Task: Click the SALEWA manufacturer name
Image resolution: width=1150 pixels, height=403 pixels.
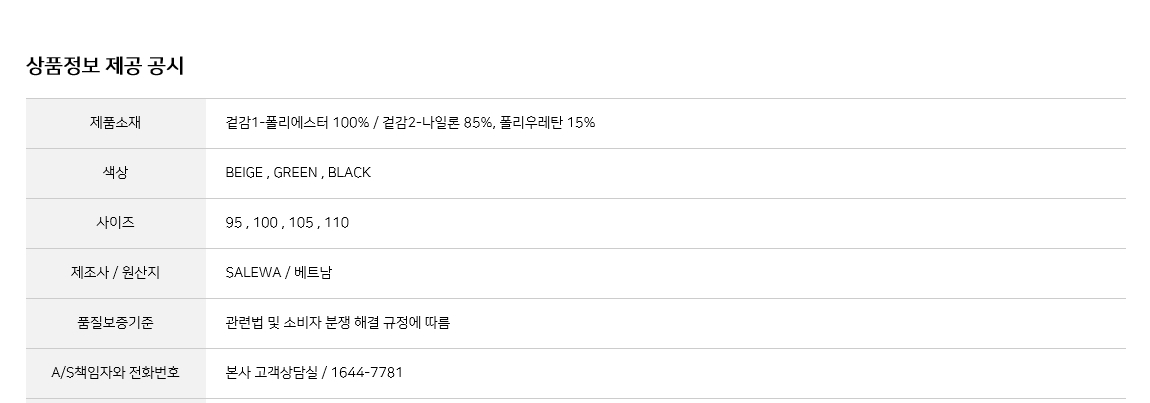Action: tap(253, 273)
